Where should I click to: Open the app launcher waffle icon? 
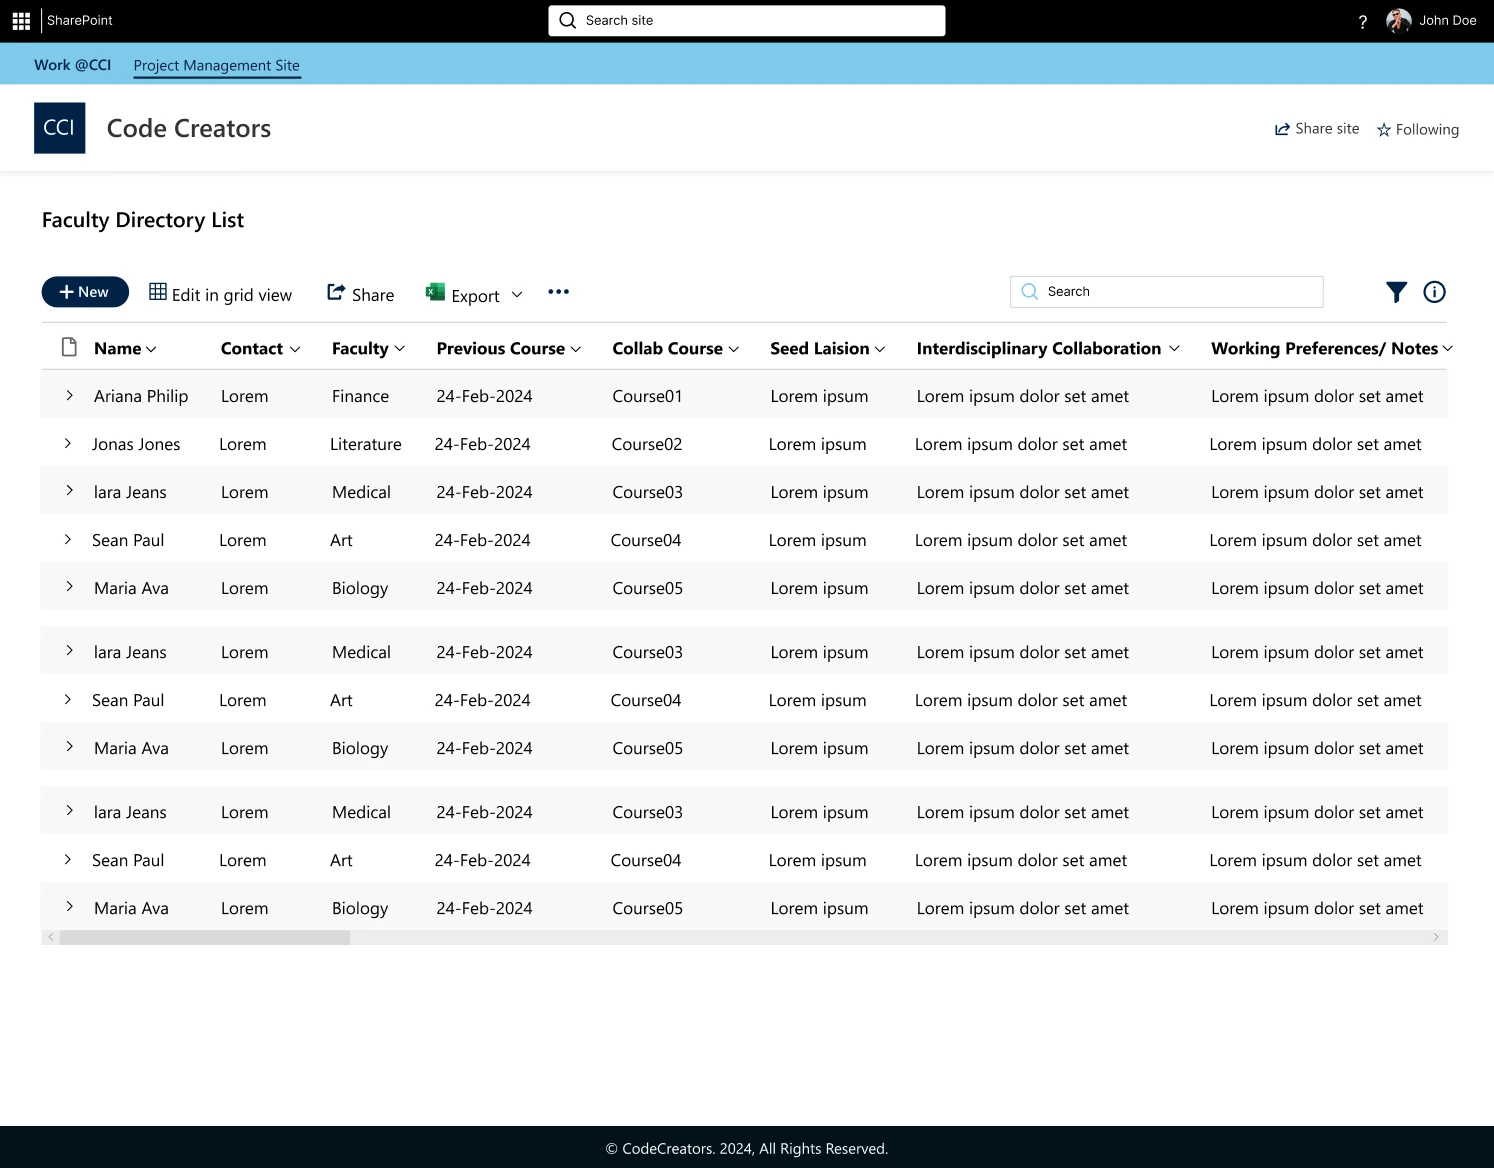20,20
